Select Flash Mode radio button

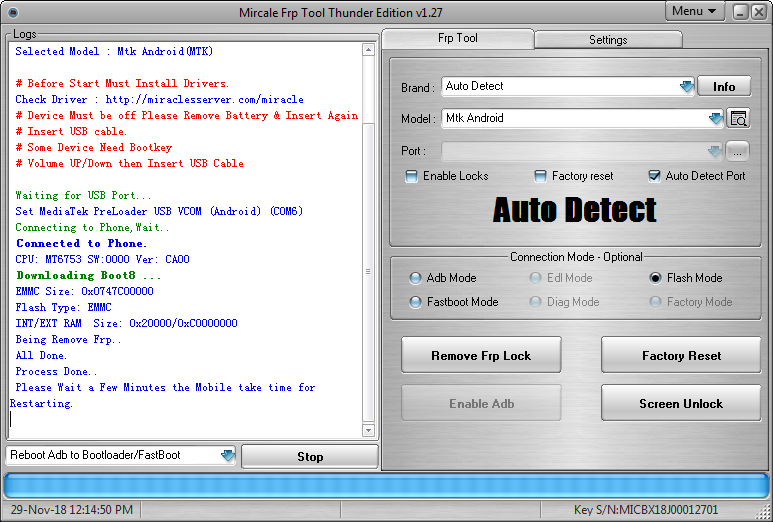click(x=655, y=278)
